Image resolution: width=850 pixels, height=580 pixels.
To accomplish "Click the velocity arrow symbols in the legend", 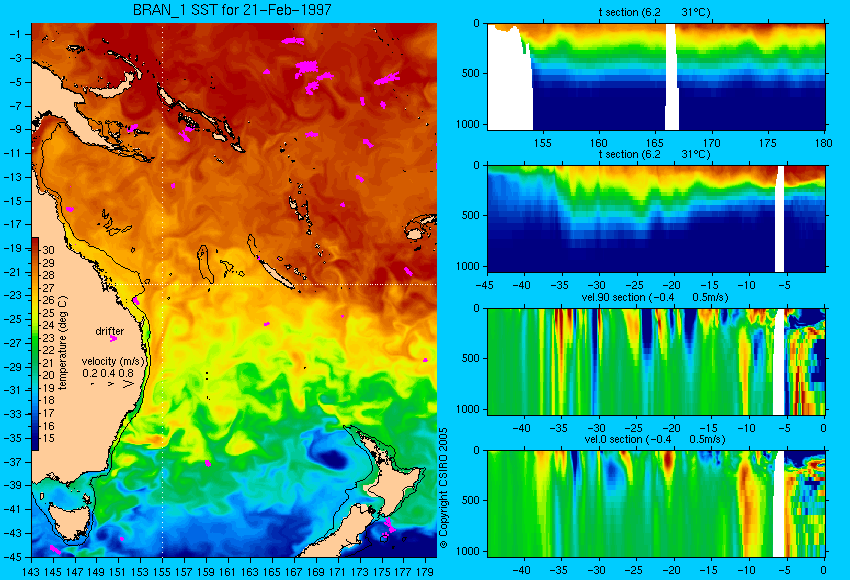I will click(x=112, y=384).
